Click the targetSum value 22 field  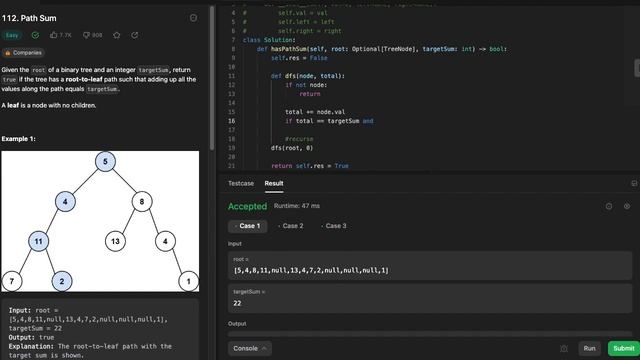click(x=430, y=298)
